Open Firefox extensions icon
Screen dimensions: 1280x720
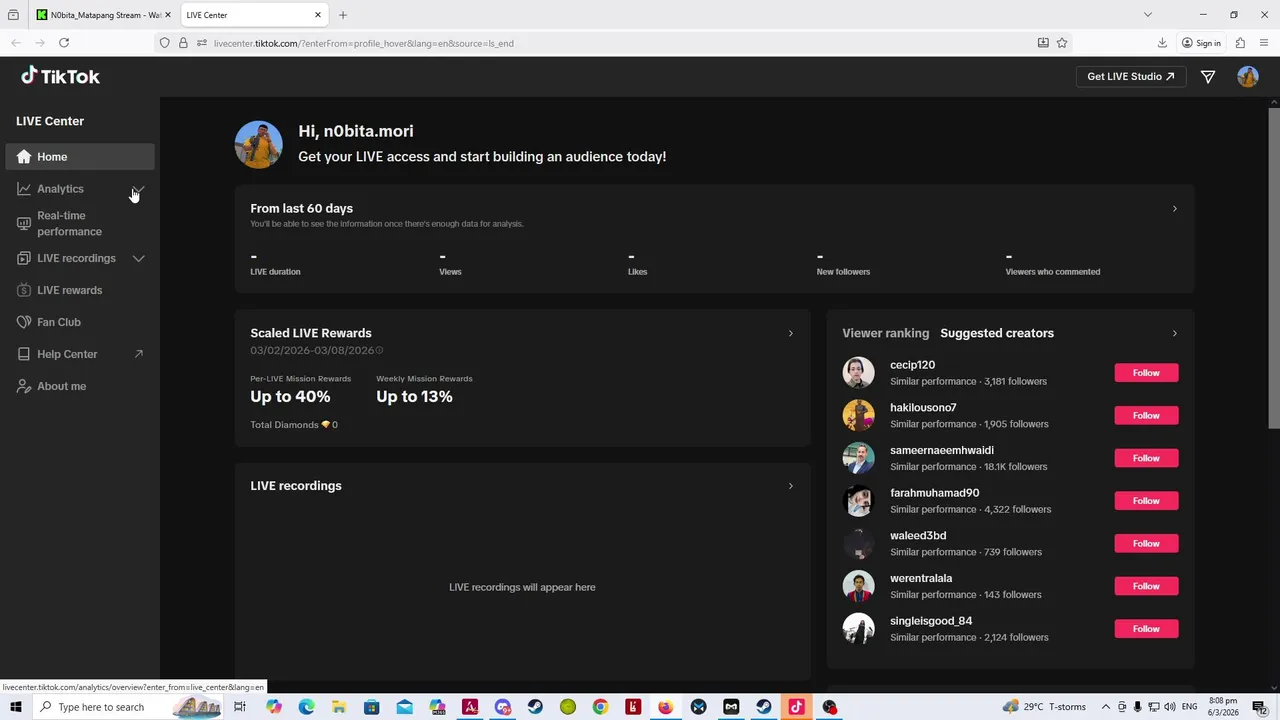pyautogui.click(x=1240, y=43)
